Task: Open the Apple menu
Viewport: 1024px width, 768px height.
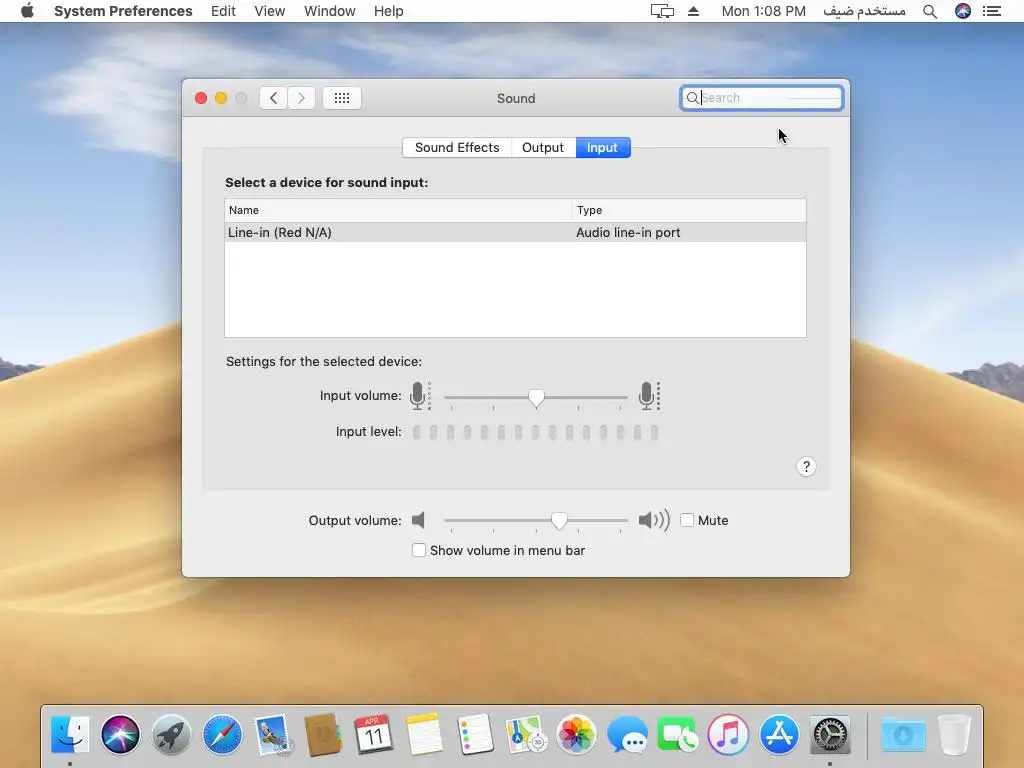Action: pyautogui.click(x=27, y=11)
